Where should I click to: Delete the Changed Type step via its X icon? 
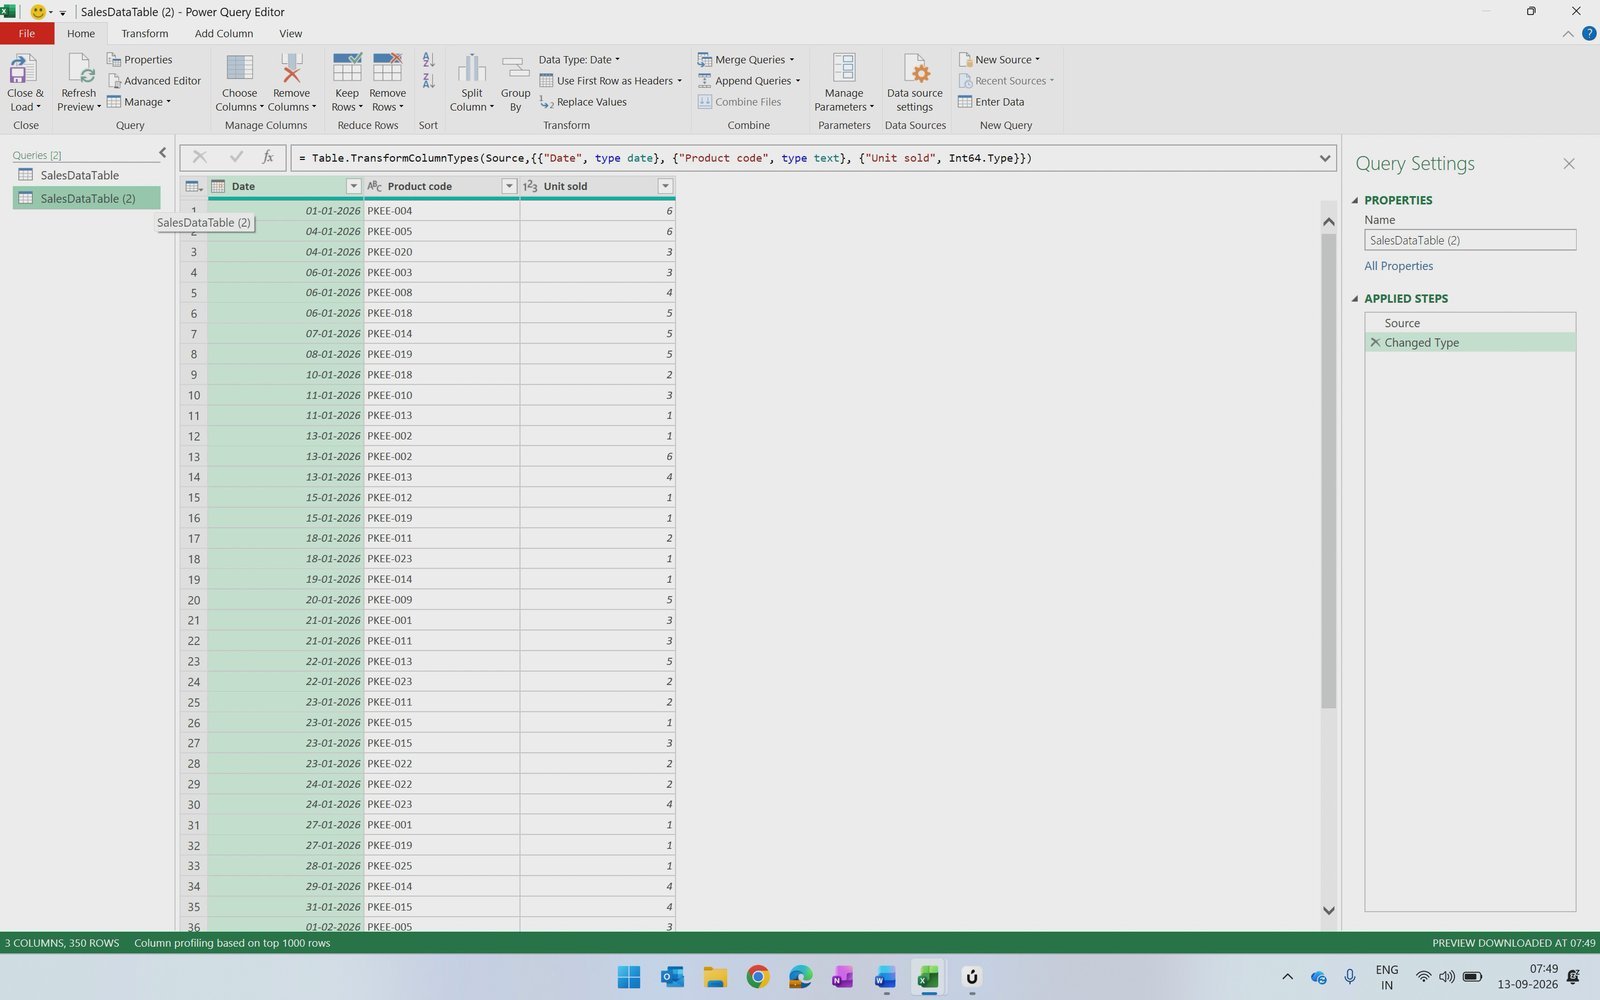tap(1375, 342)
